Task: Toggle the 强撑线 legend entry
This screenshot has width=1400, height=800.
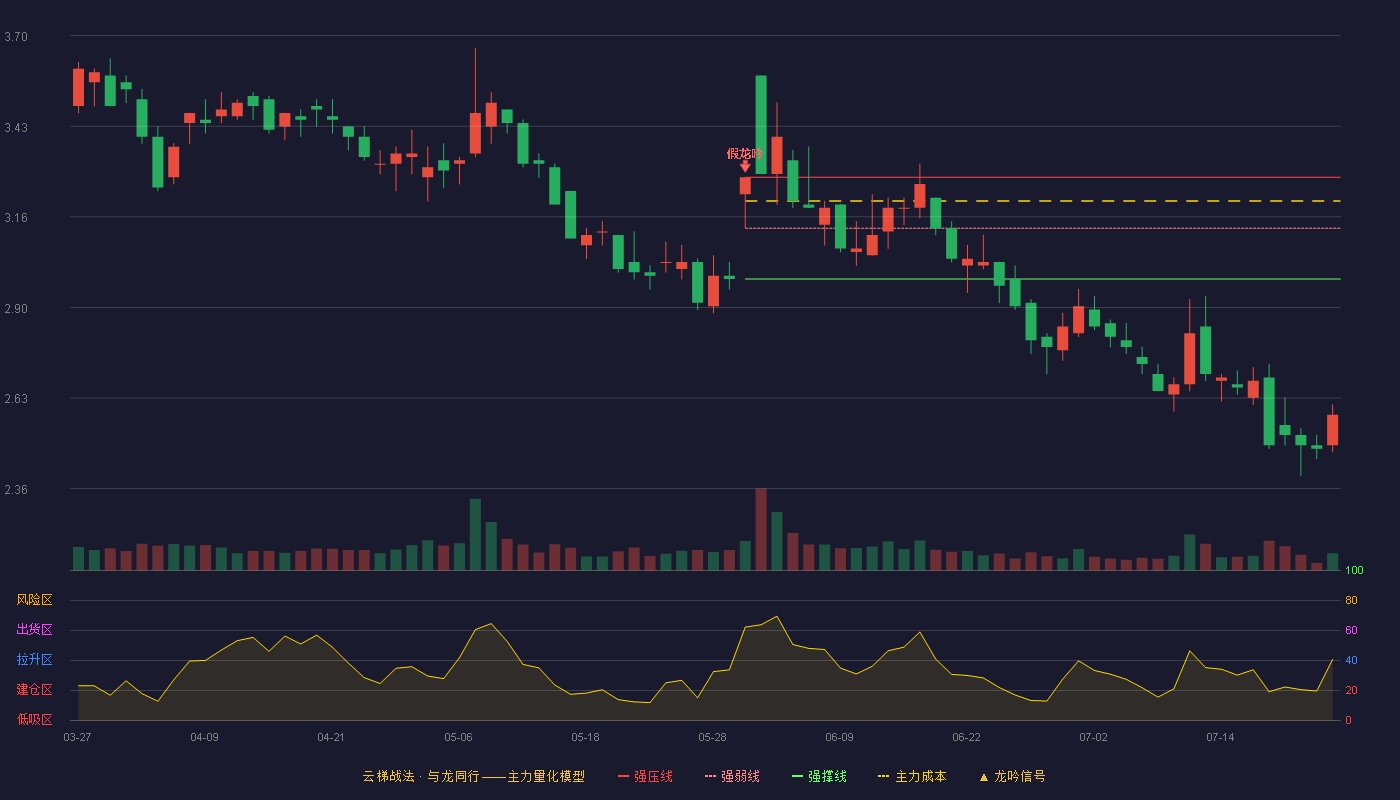Action: click(819, 776)
